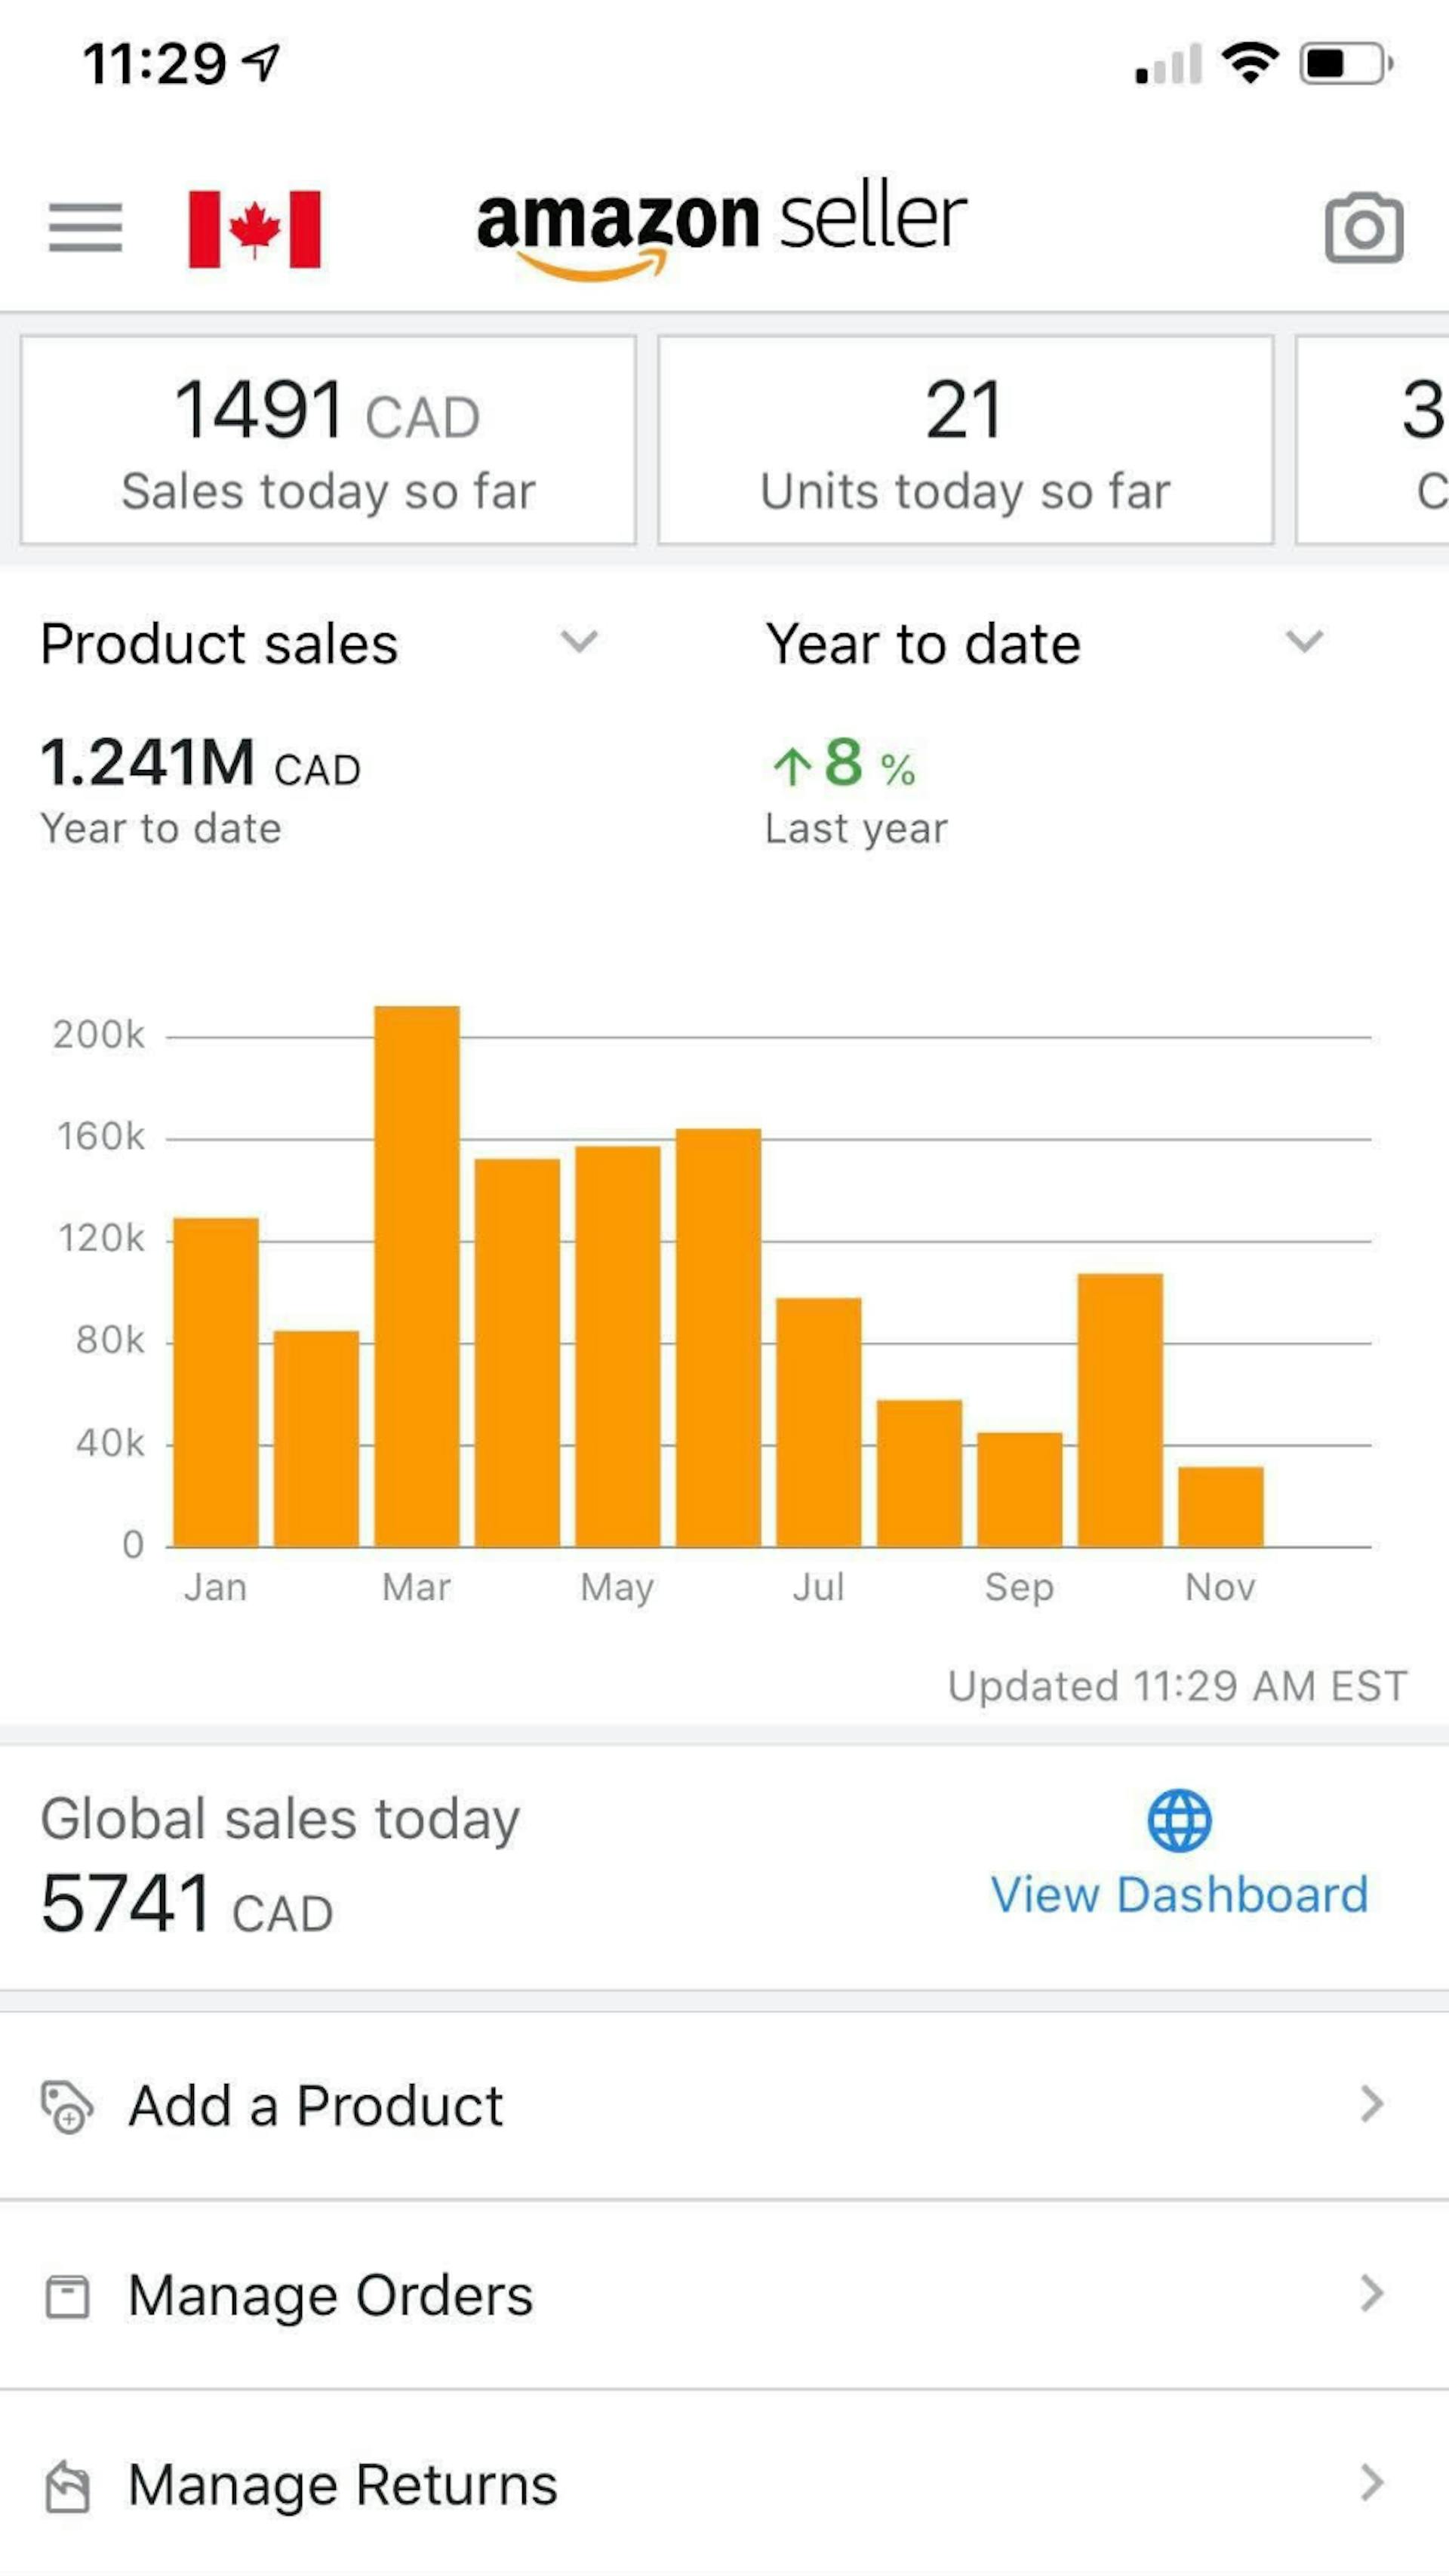Tap the October bar in sales chart
The image size is (1449, 2576).
point(1120,1410)
